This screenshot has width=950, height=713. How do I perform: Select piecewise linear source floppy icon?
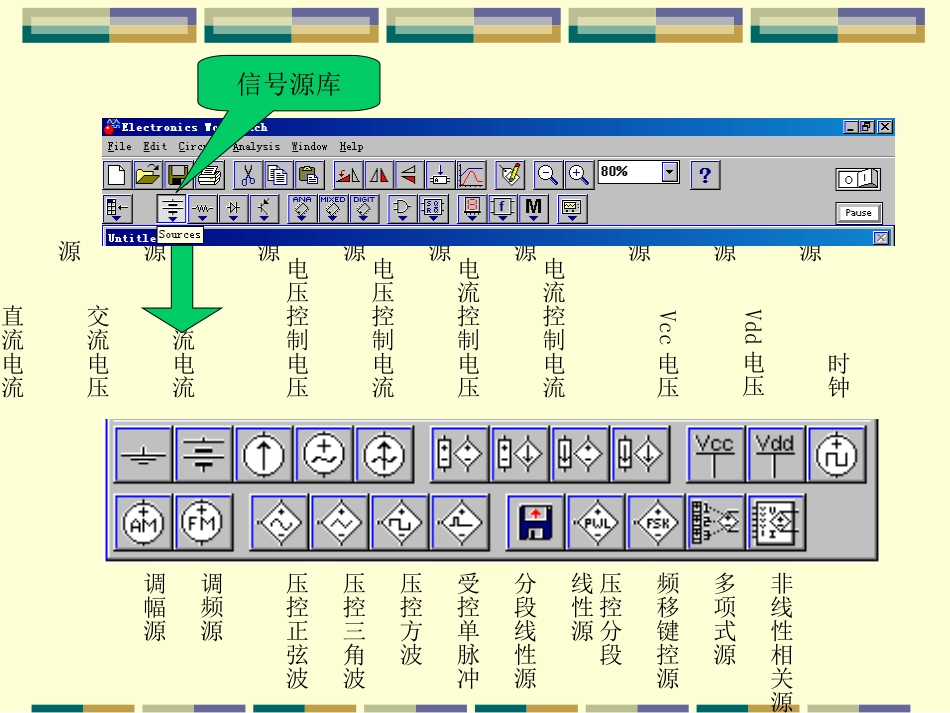(x=535, y=522)
